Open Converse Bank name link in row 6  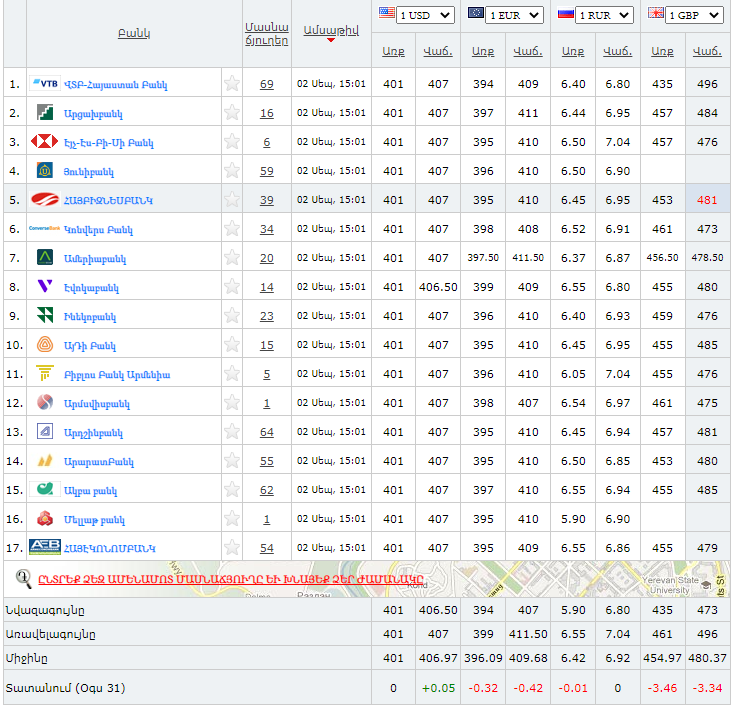click(x=98, y=230)
